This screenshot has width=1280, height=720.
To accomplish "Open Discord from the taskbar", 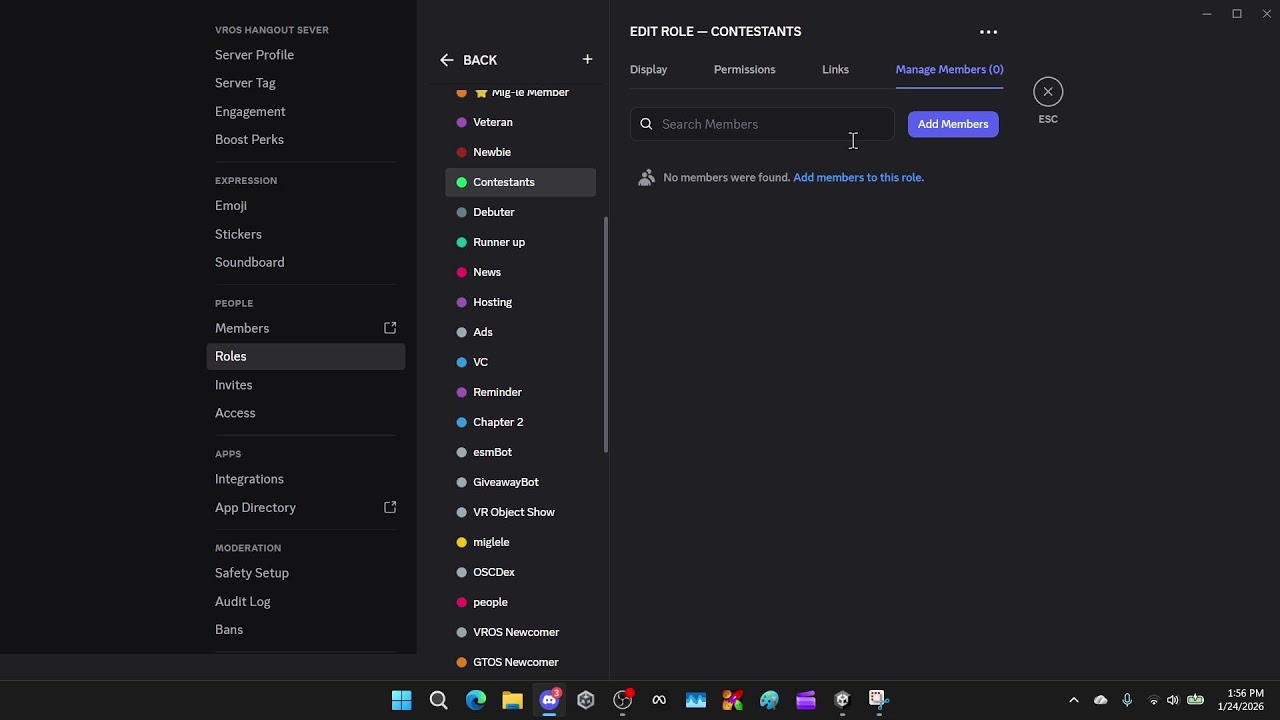I will click(x=549, y=700).
